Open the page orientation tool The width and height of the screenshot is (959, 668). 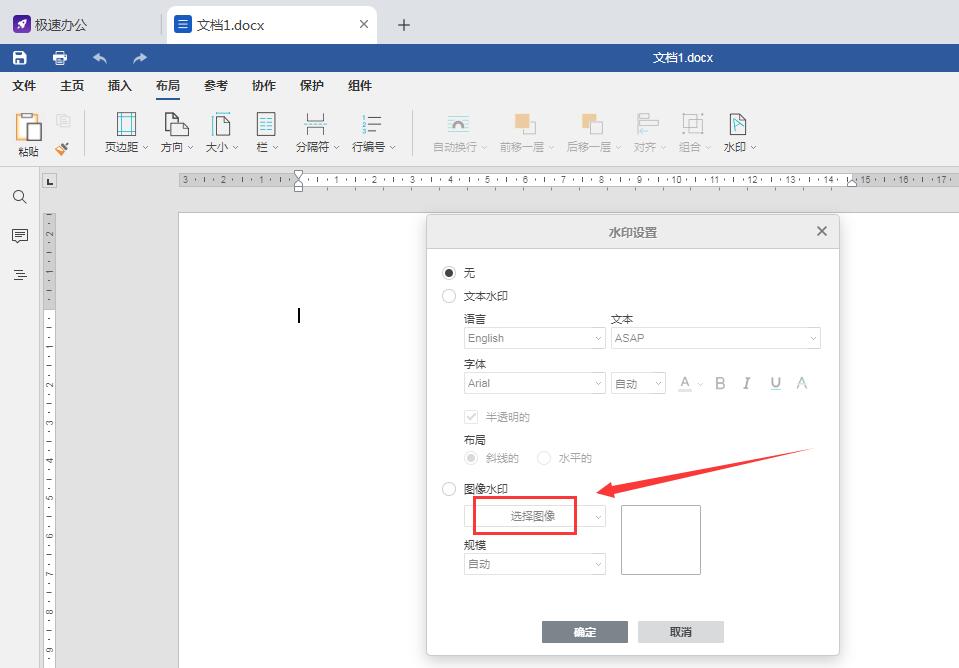(176, 132)
